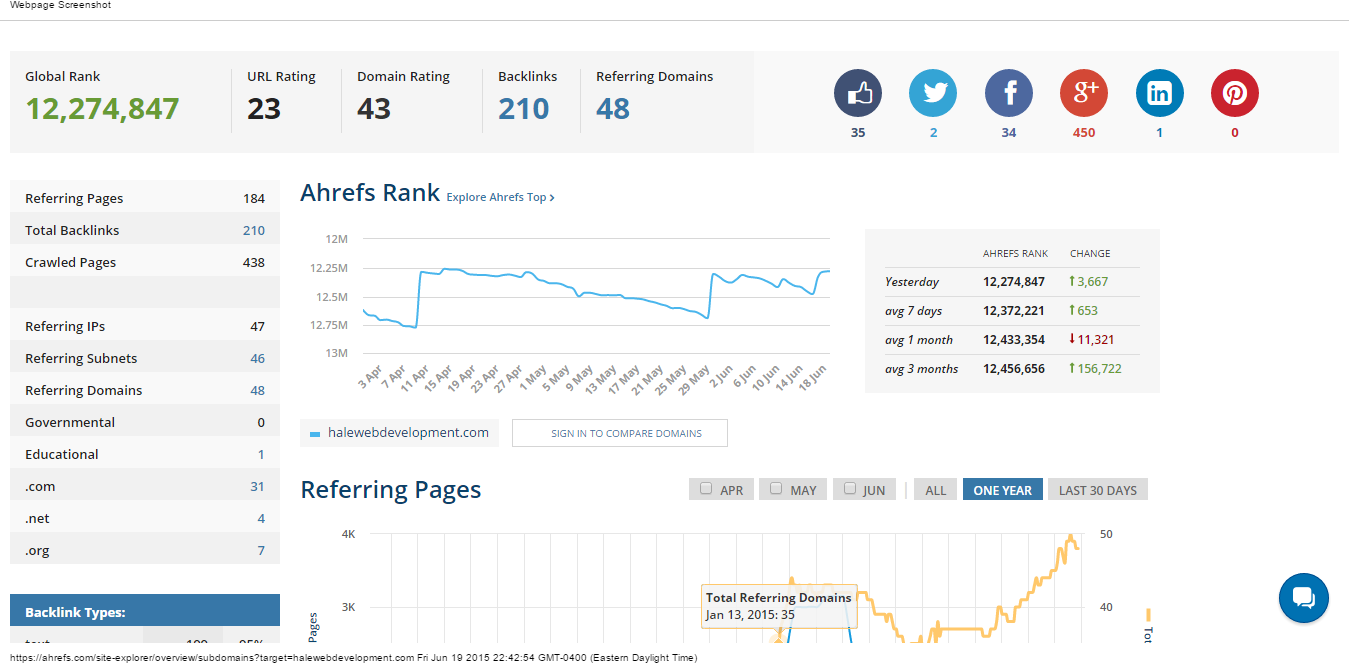Click the Backlinks number in top summary
1349x663 pixels.
pyautogui.click(x=524, y=108)
